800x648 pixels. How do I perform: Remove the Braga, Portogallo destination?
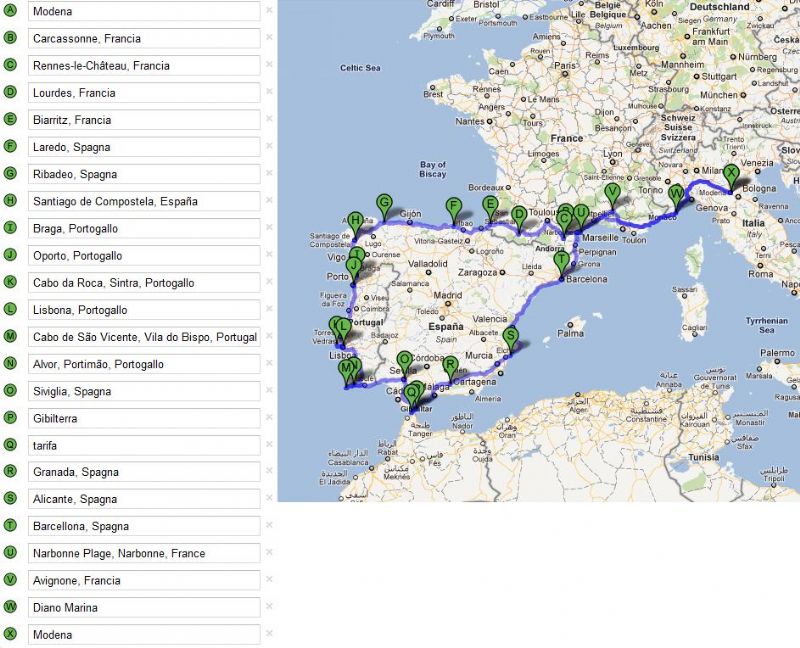click(x=269, y=228)
